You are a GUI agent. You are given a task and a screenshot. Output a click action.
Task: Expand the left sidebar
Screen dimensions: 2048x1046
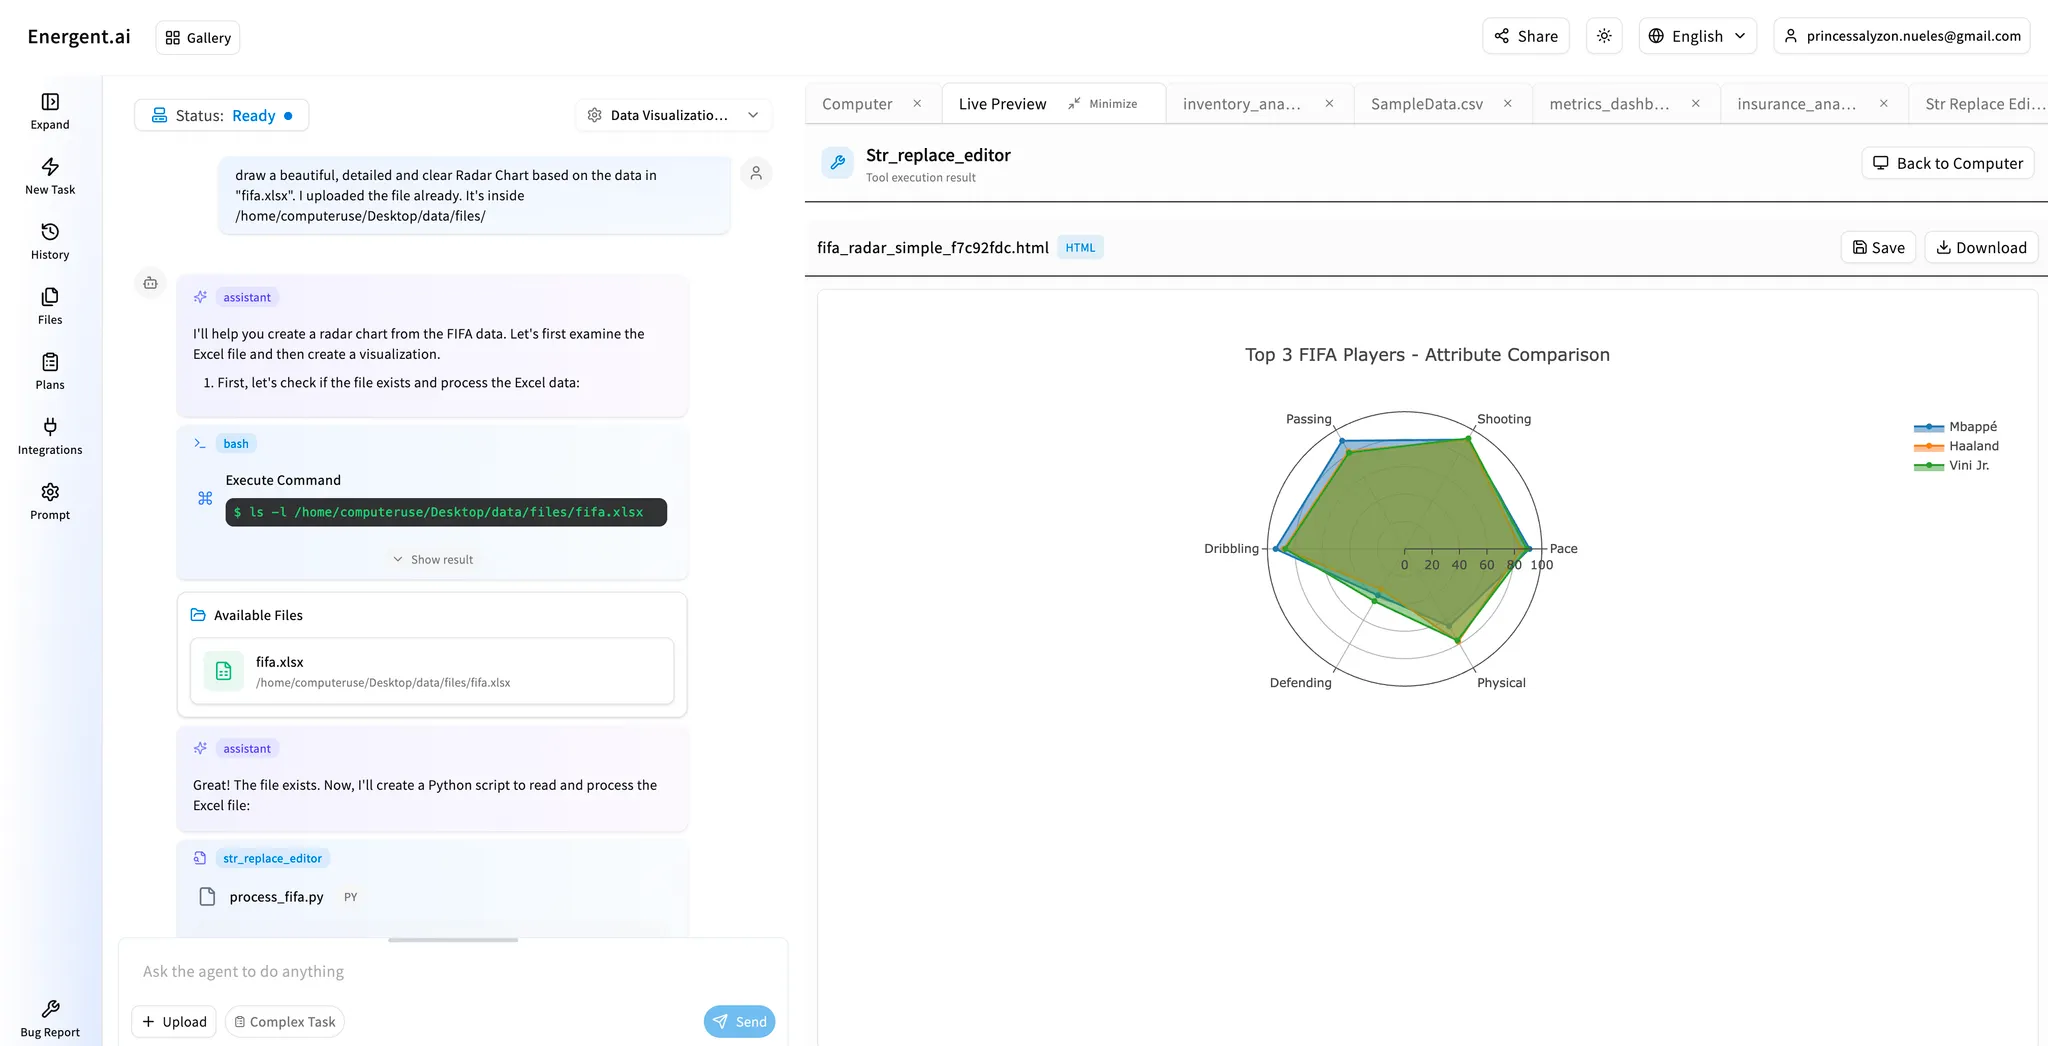49,110
